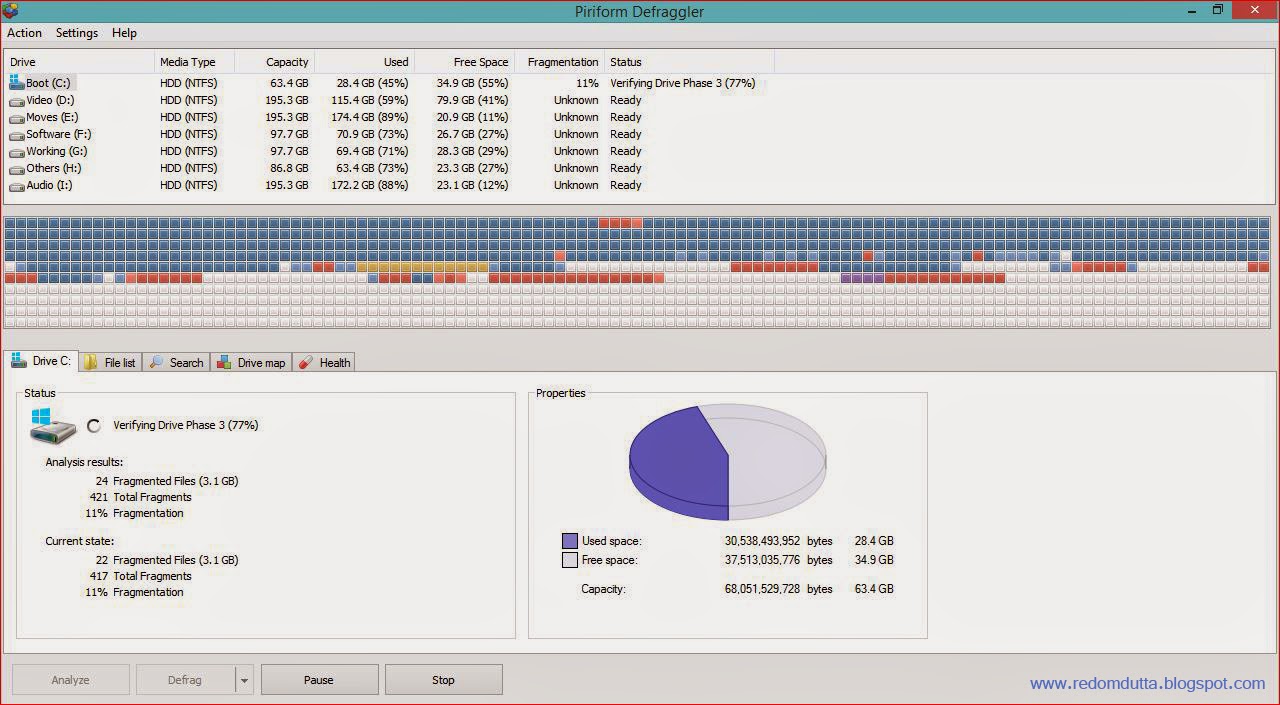1280x705 pixels.
Task: Click the Defraggler app icon in title bar
Action: tap(10, 11)
